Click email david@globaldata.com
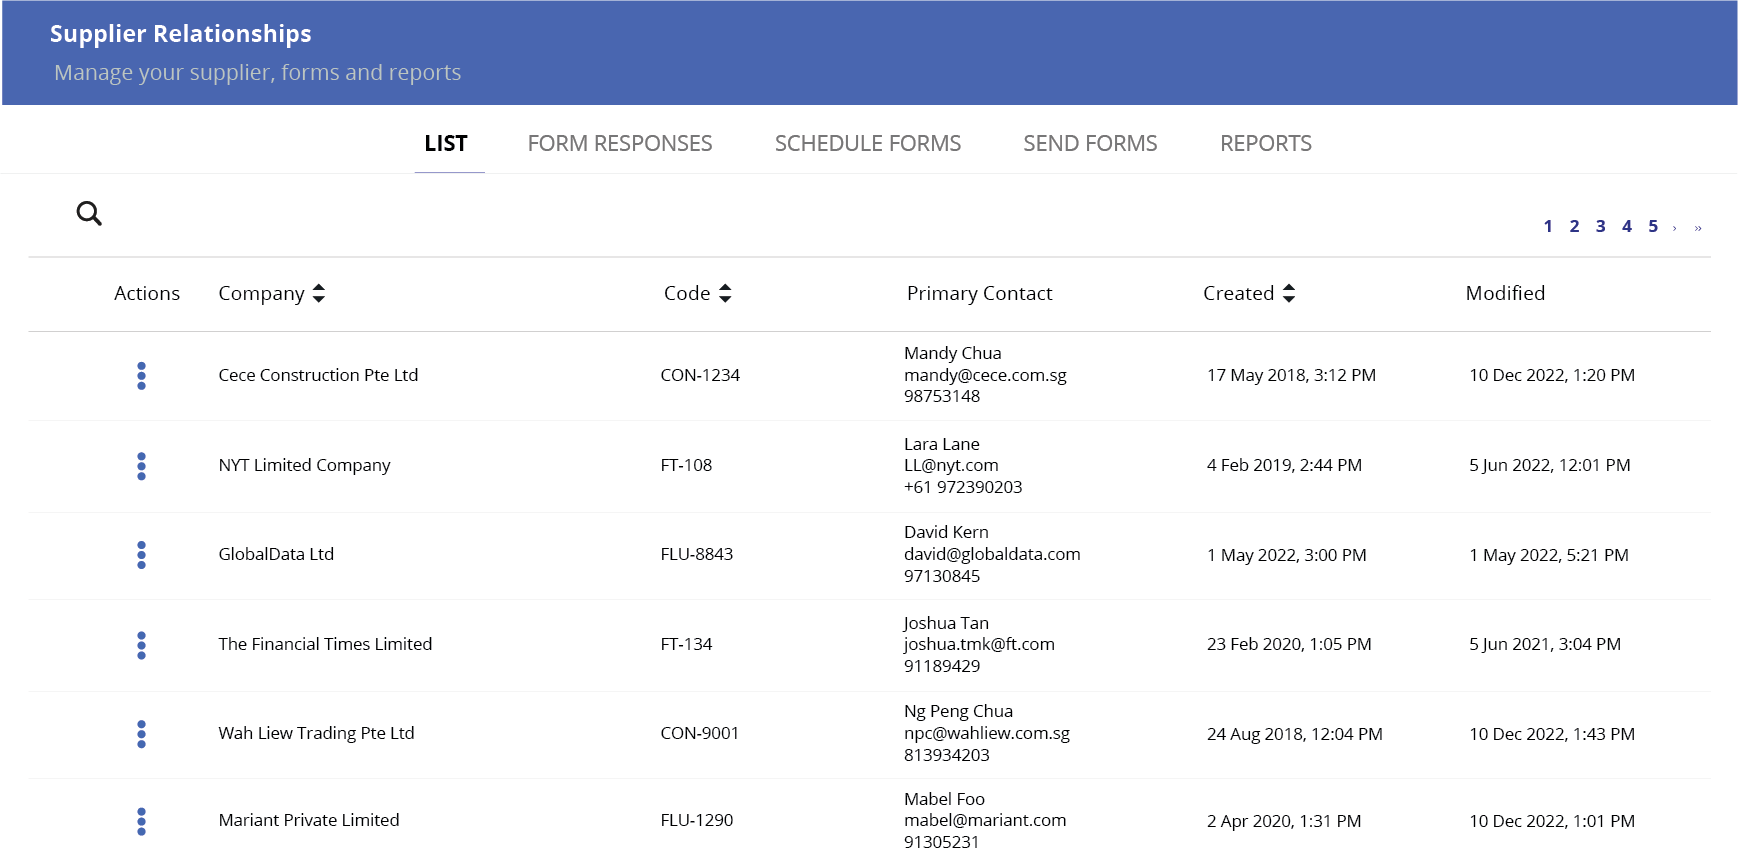The width and height of the screenshot is (1738, 868). coord(992,554)
